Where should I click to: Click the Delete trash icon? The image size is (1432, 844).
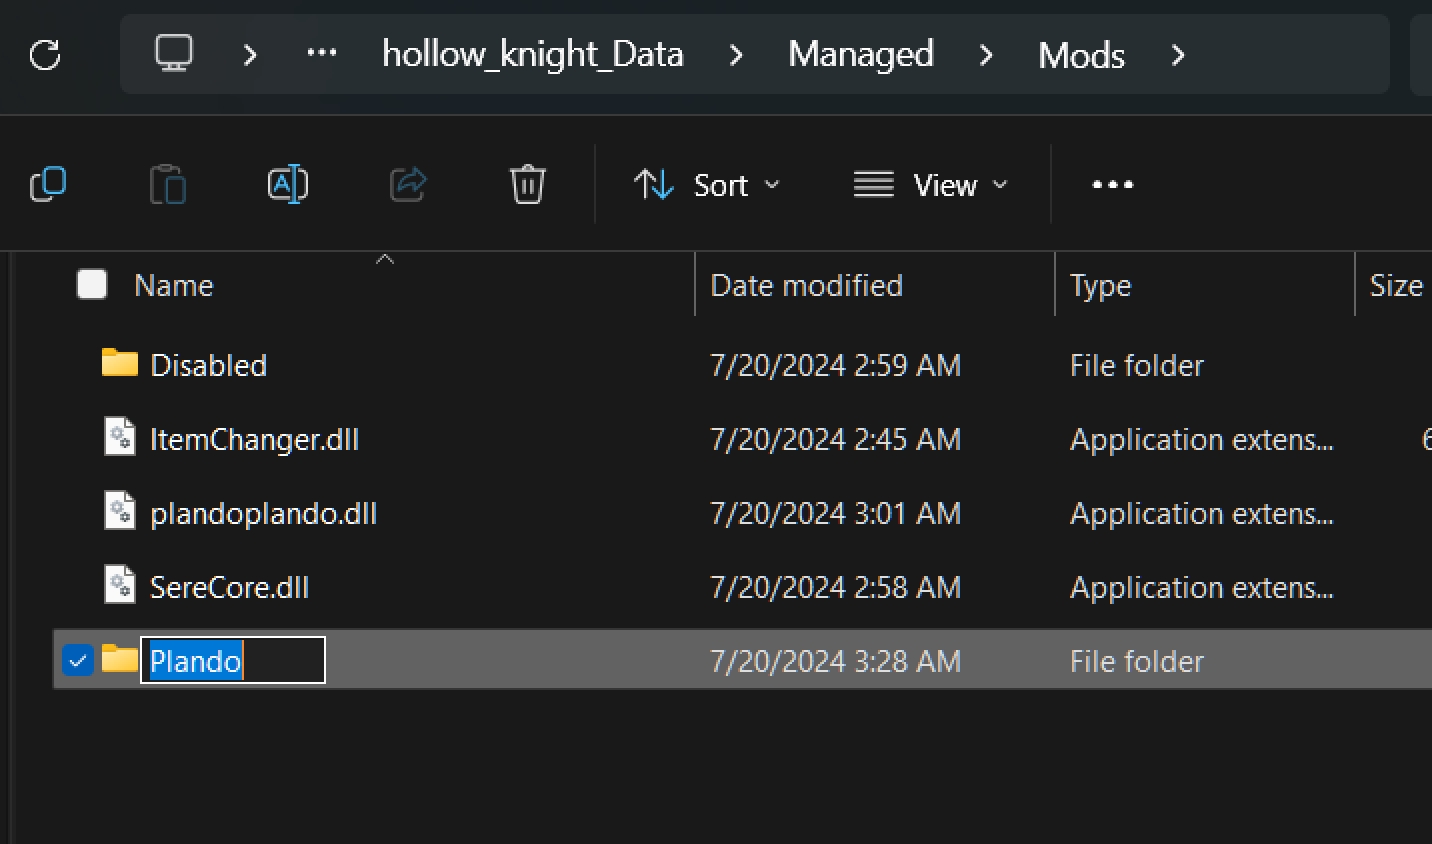pos(527,184)
